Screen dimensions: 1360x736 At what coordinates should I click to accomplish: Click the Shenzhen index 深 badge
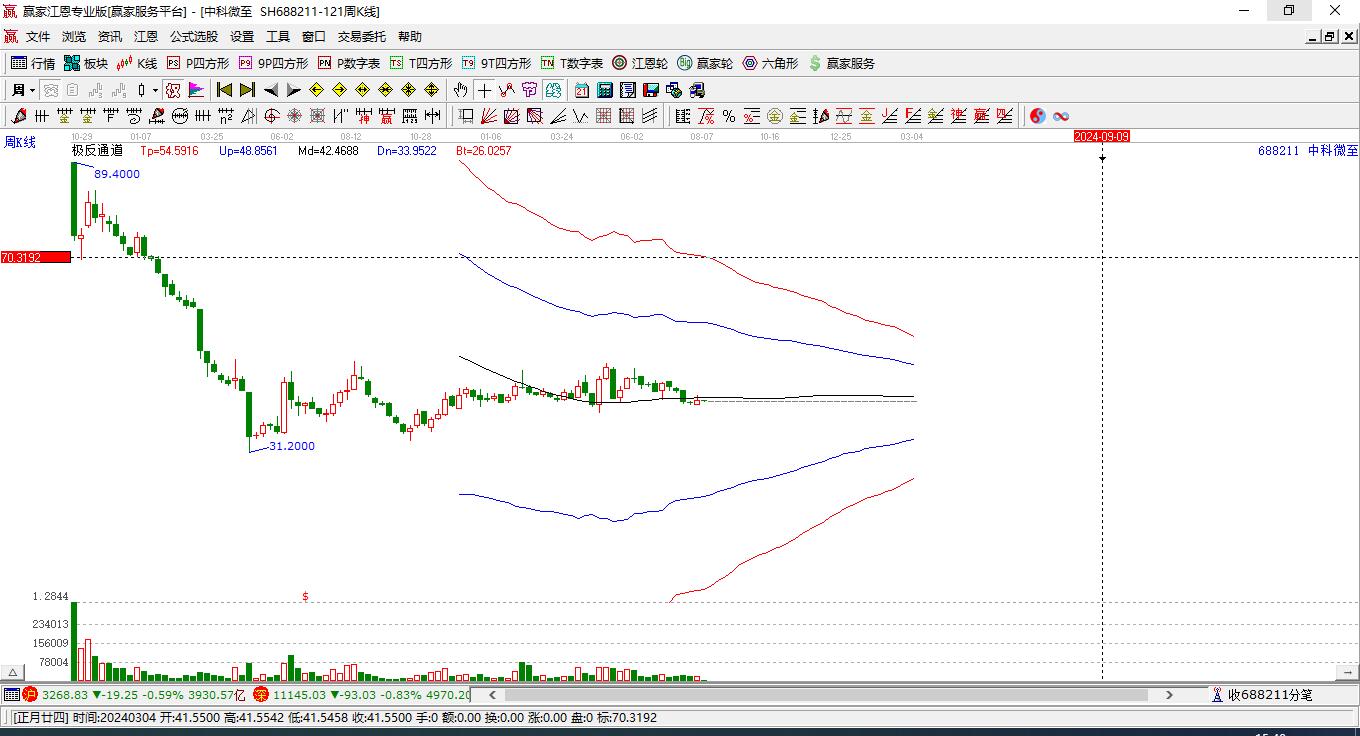click(261, 694)
